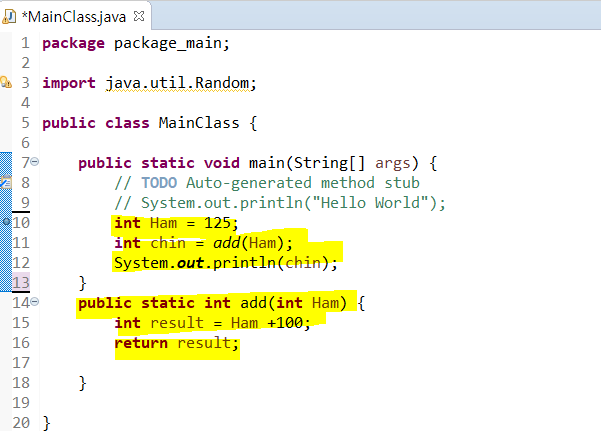This screenshot has width=601, height=431.
Task: Collapse the add method fold marker
Action: point(34,302)
